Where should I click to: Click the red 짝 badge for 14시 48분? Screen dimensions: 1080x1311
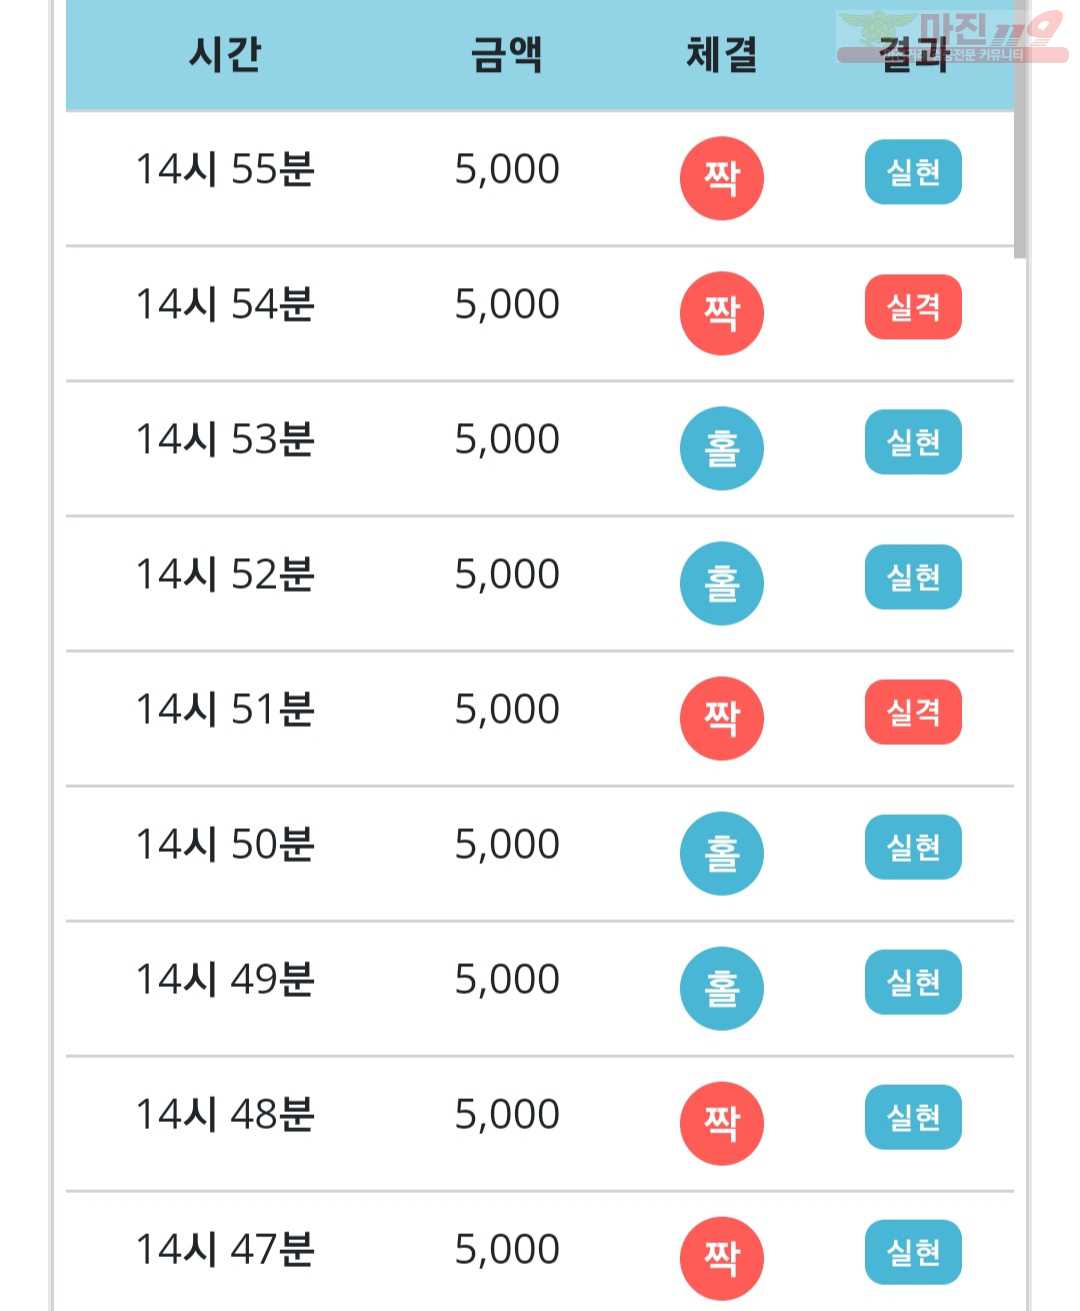pyautogui.click(x=721, y=1123)
